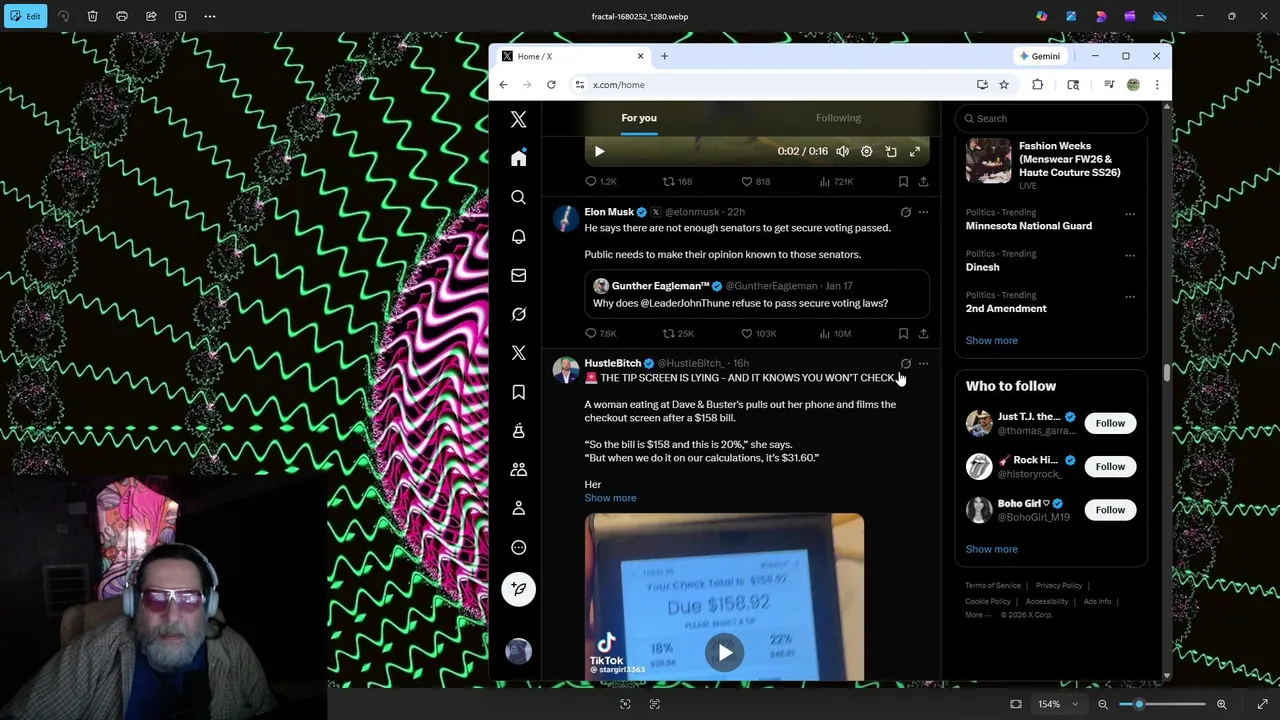Open Chrome extensions puzzle icon

(x=1037, y=85)
